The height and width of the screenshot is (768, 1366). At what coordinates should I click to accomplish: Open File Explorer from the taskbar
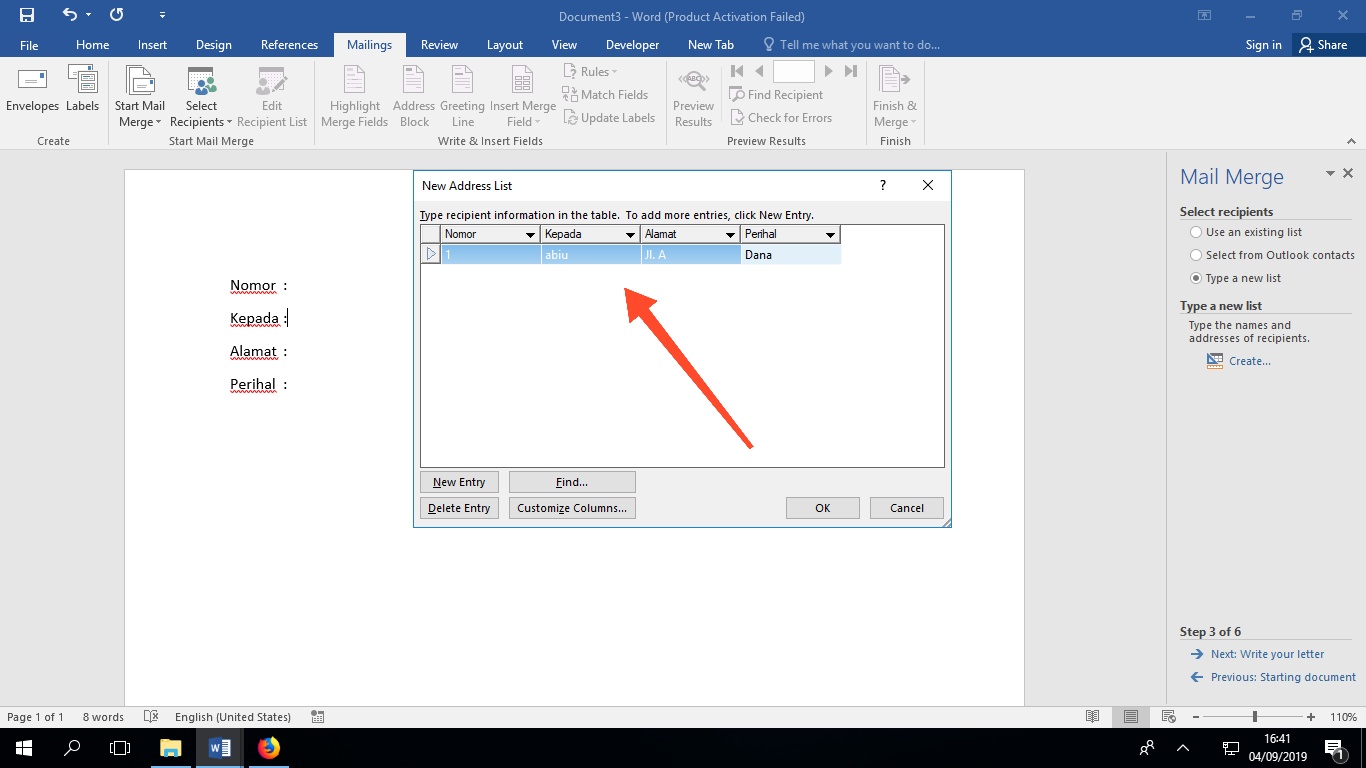[x=170, y=747]
